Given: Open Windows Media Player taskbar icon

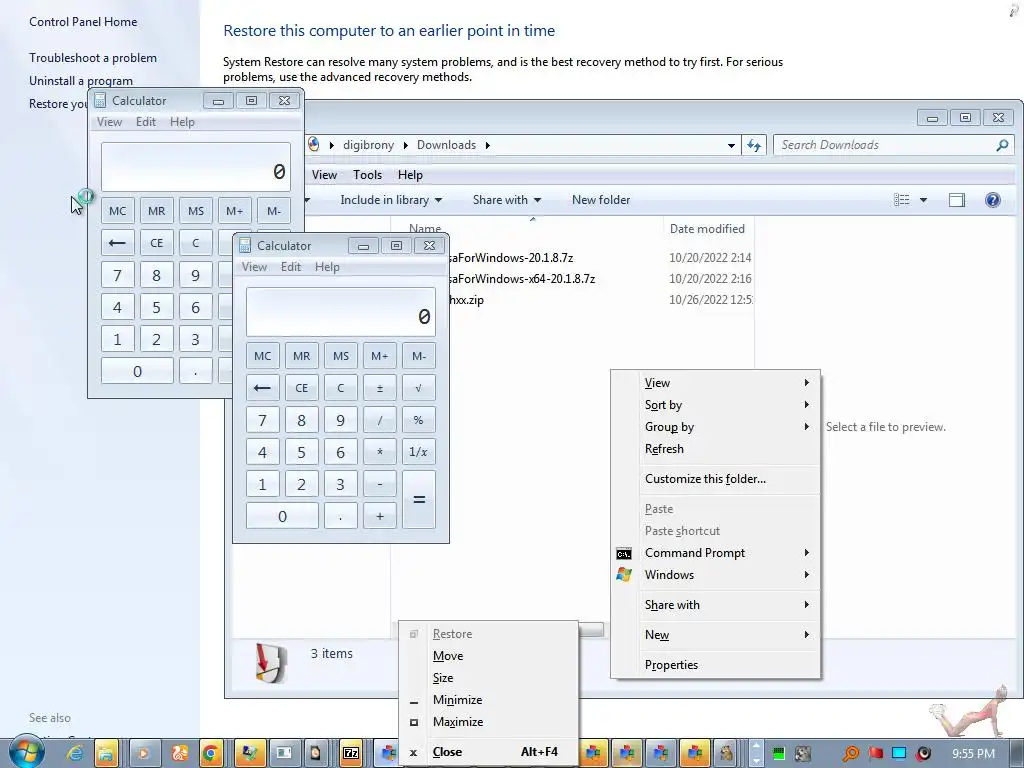Looking at the screenshot, I should 143,753.
